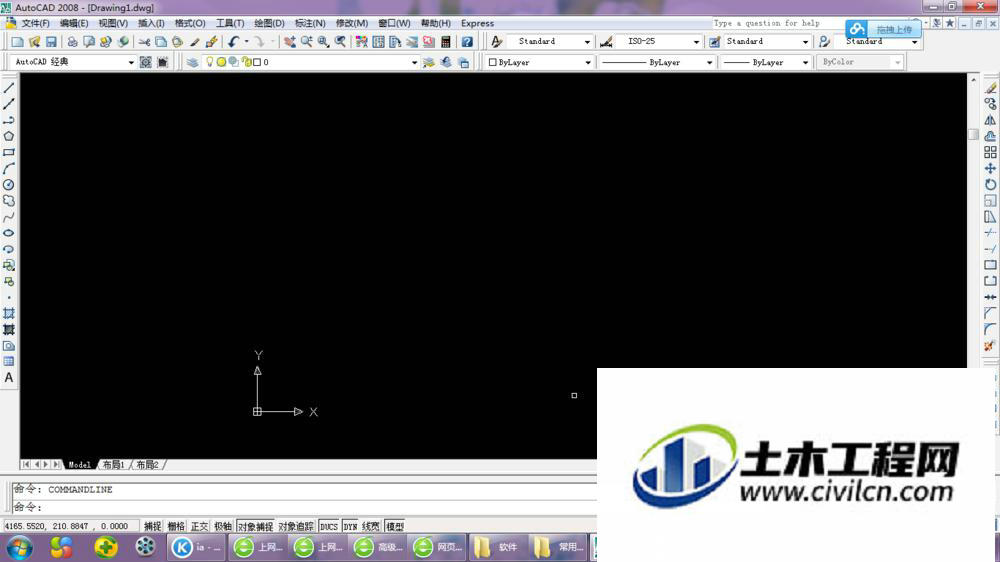
Task: Click the Array tool
Action: [990, 152]
